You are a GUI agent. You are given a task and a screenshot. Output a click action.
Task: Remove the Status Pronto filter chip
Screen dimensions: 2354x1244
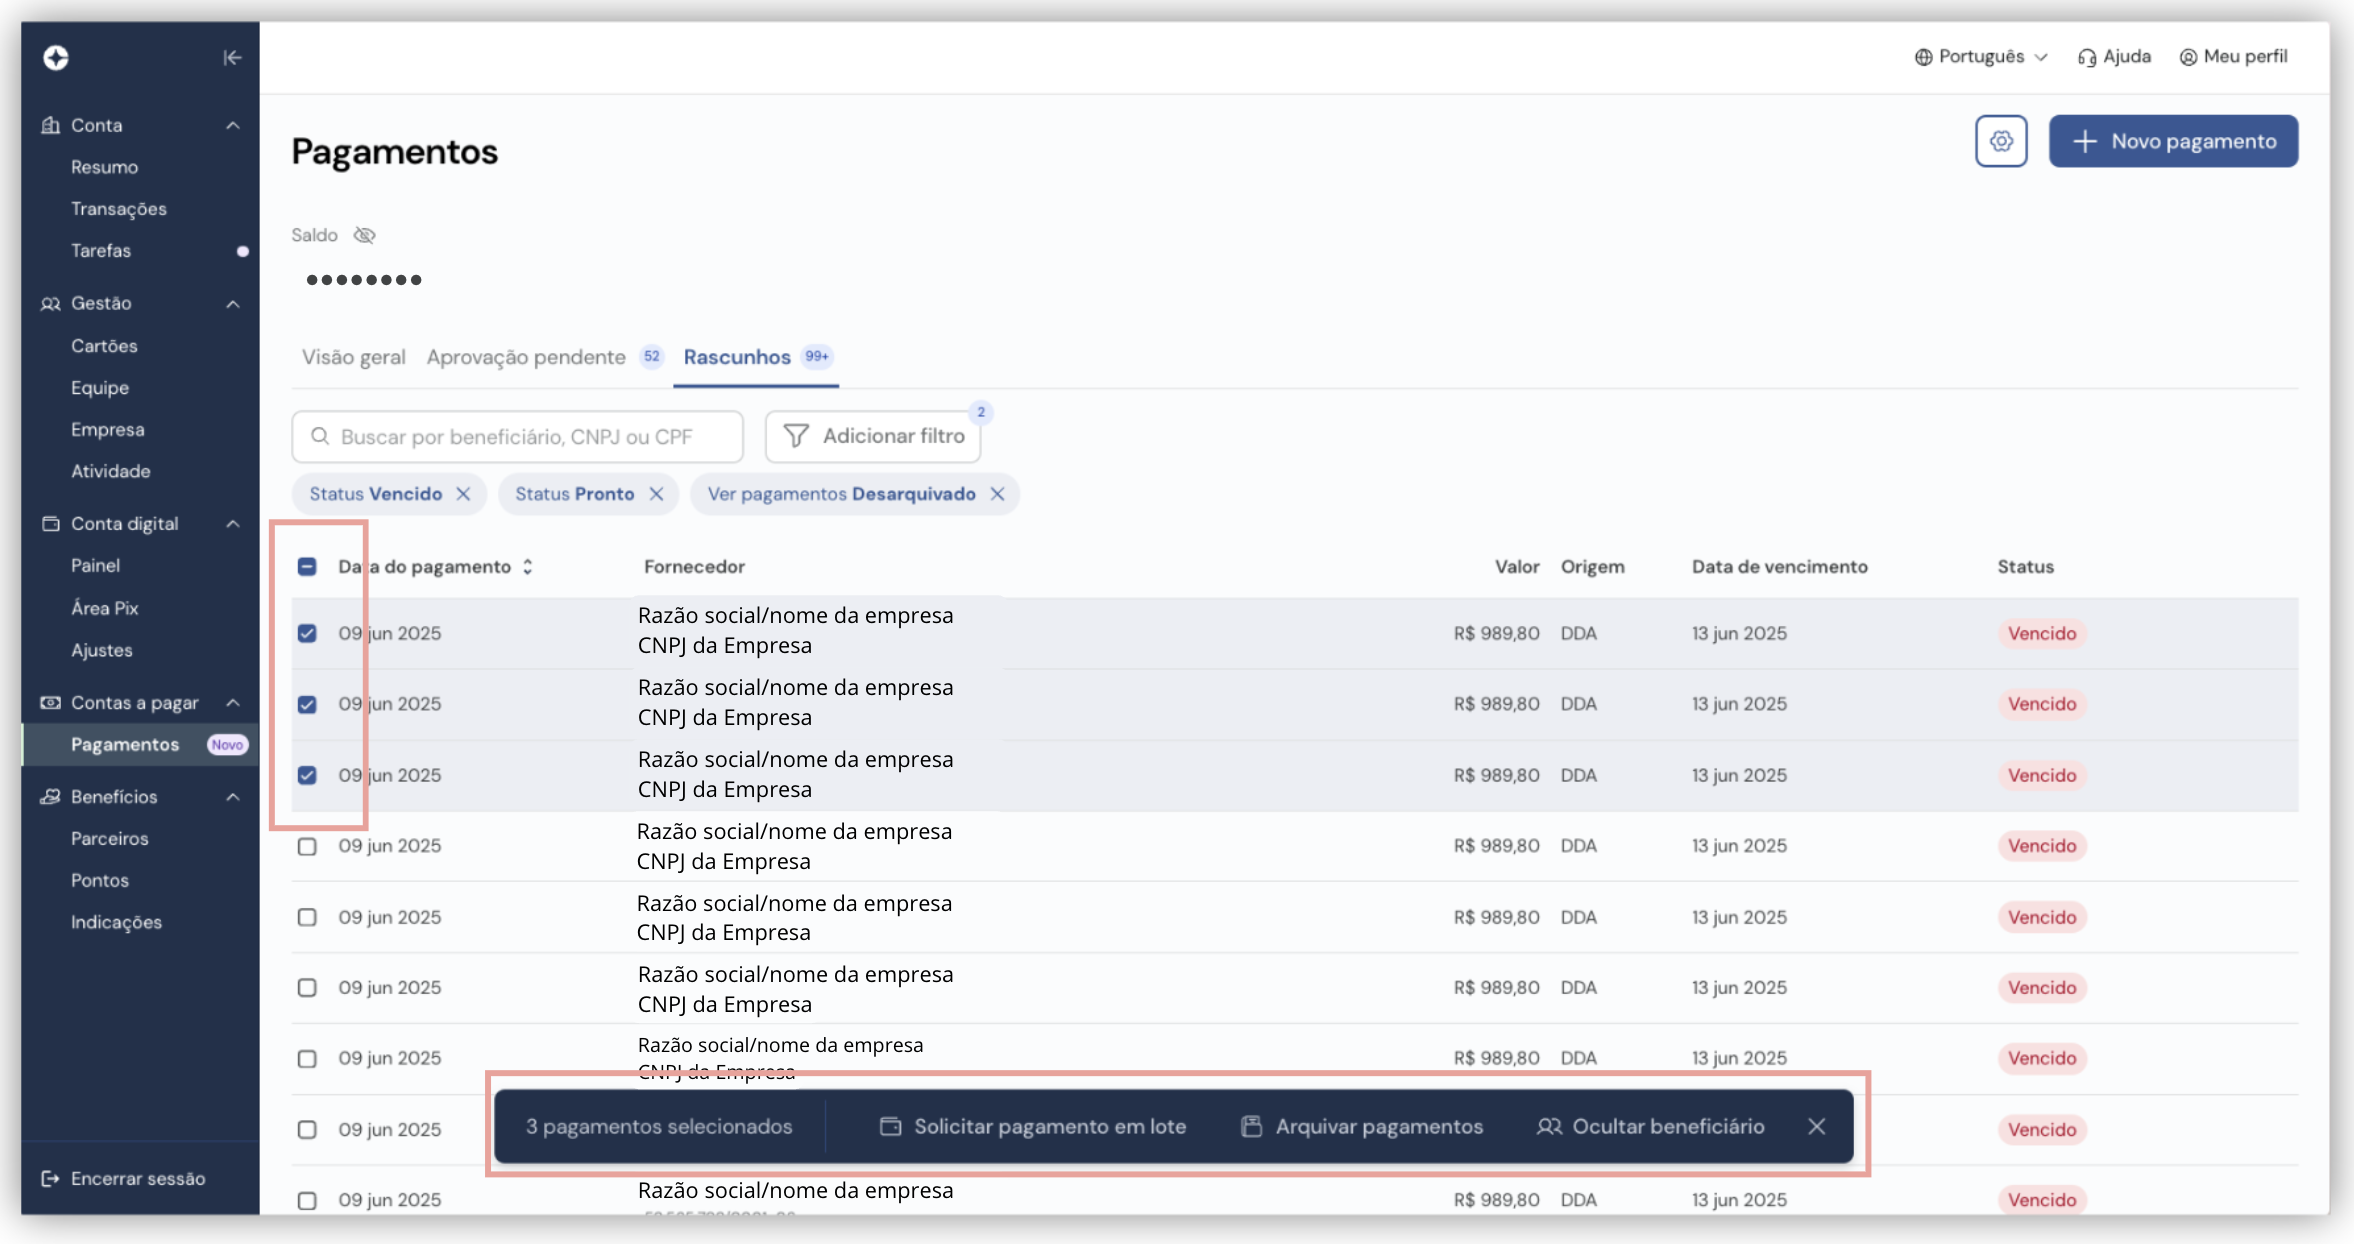pyautogui.click(x=656, y=494)
